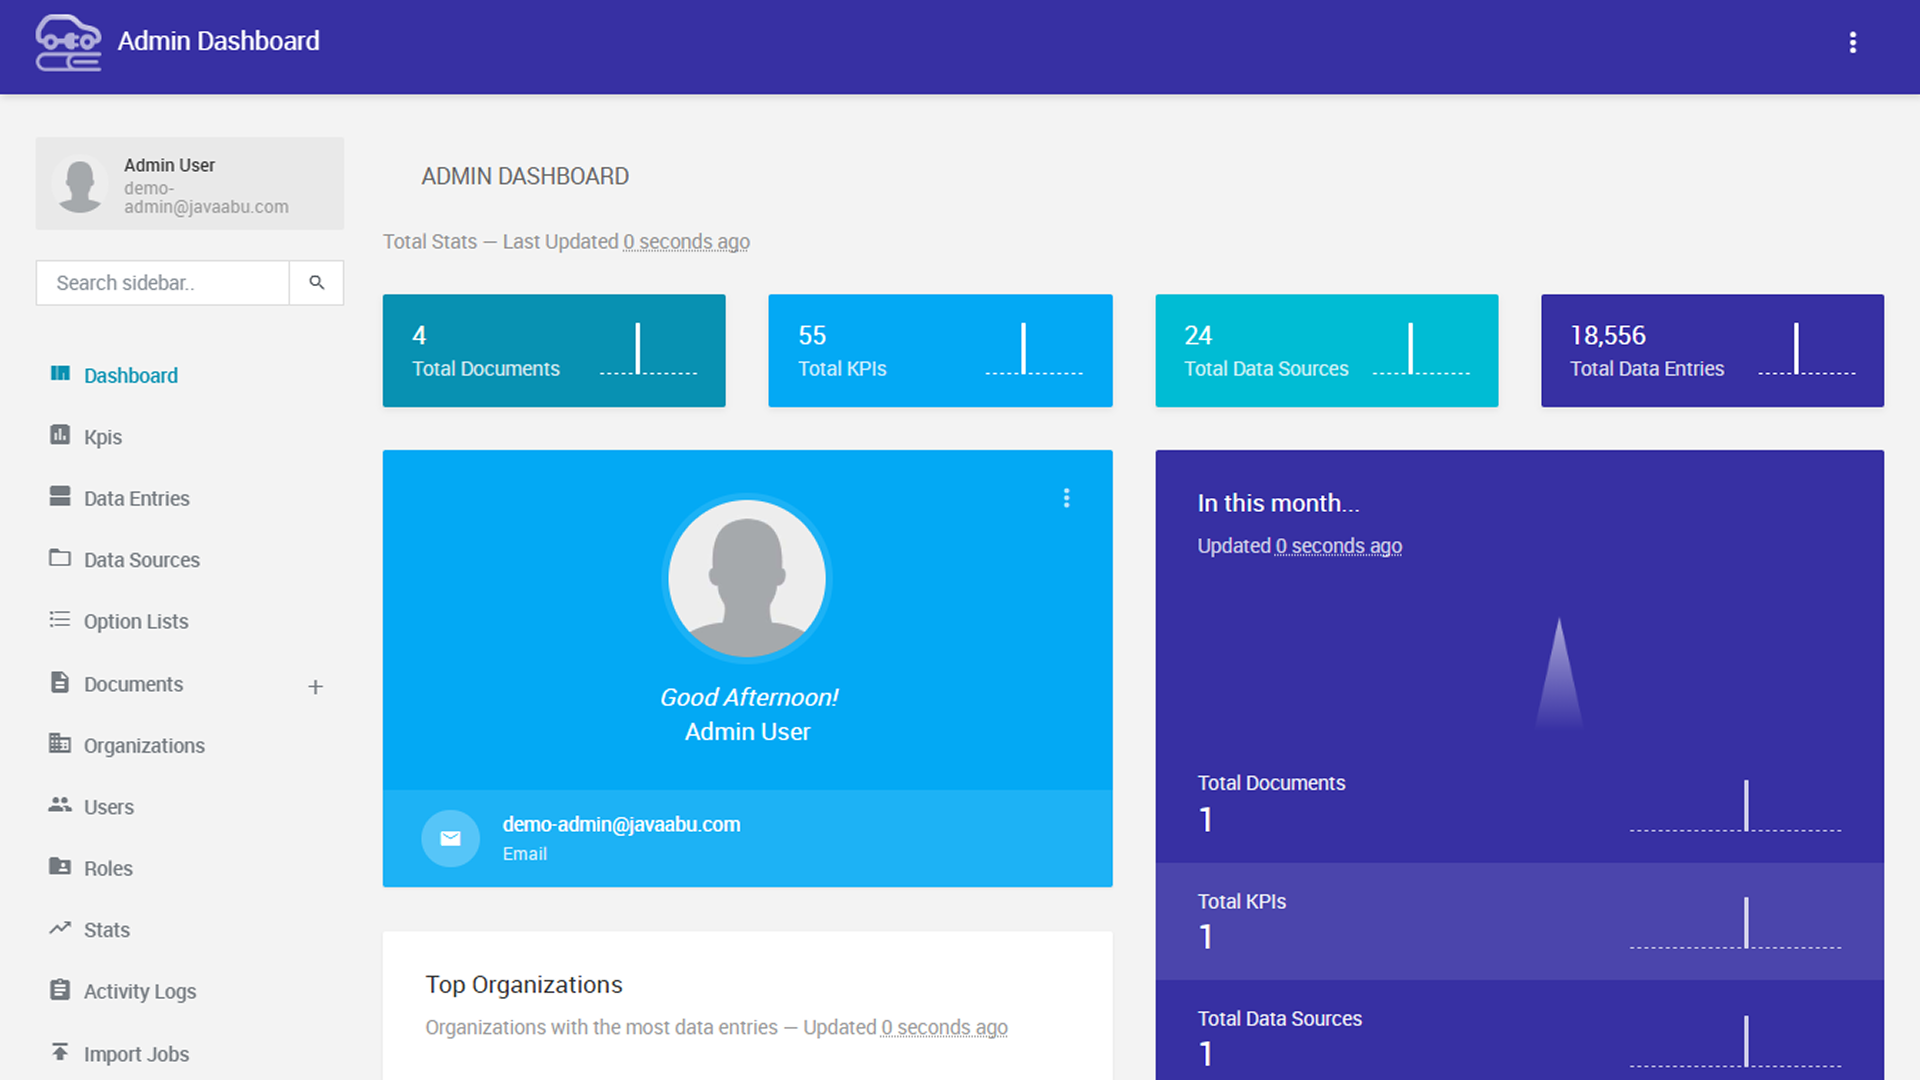Viewport: 1920px width, 1080px height.
Task: Open the Stats sidebar item
Action: (106, 930)
